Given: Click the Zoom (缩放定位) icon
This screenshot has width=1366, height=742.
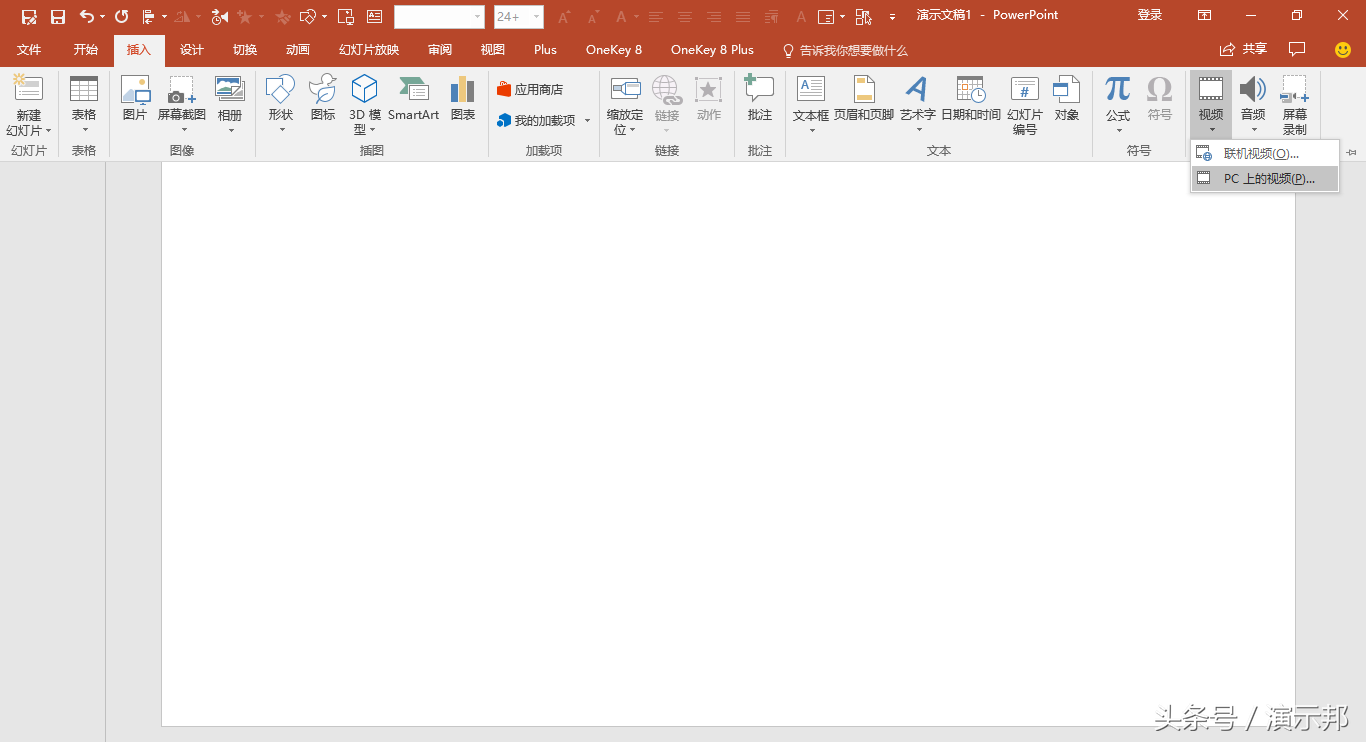Looking at the screenshot, I should [625, 90].
